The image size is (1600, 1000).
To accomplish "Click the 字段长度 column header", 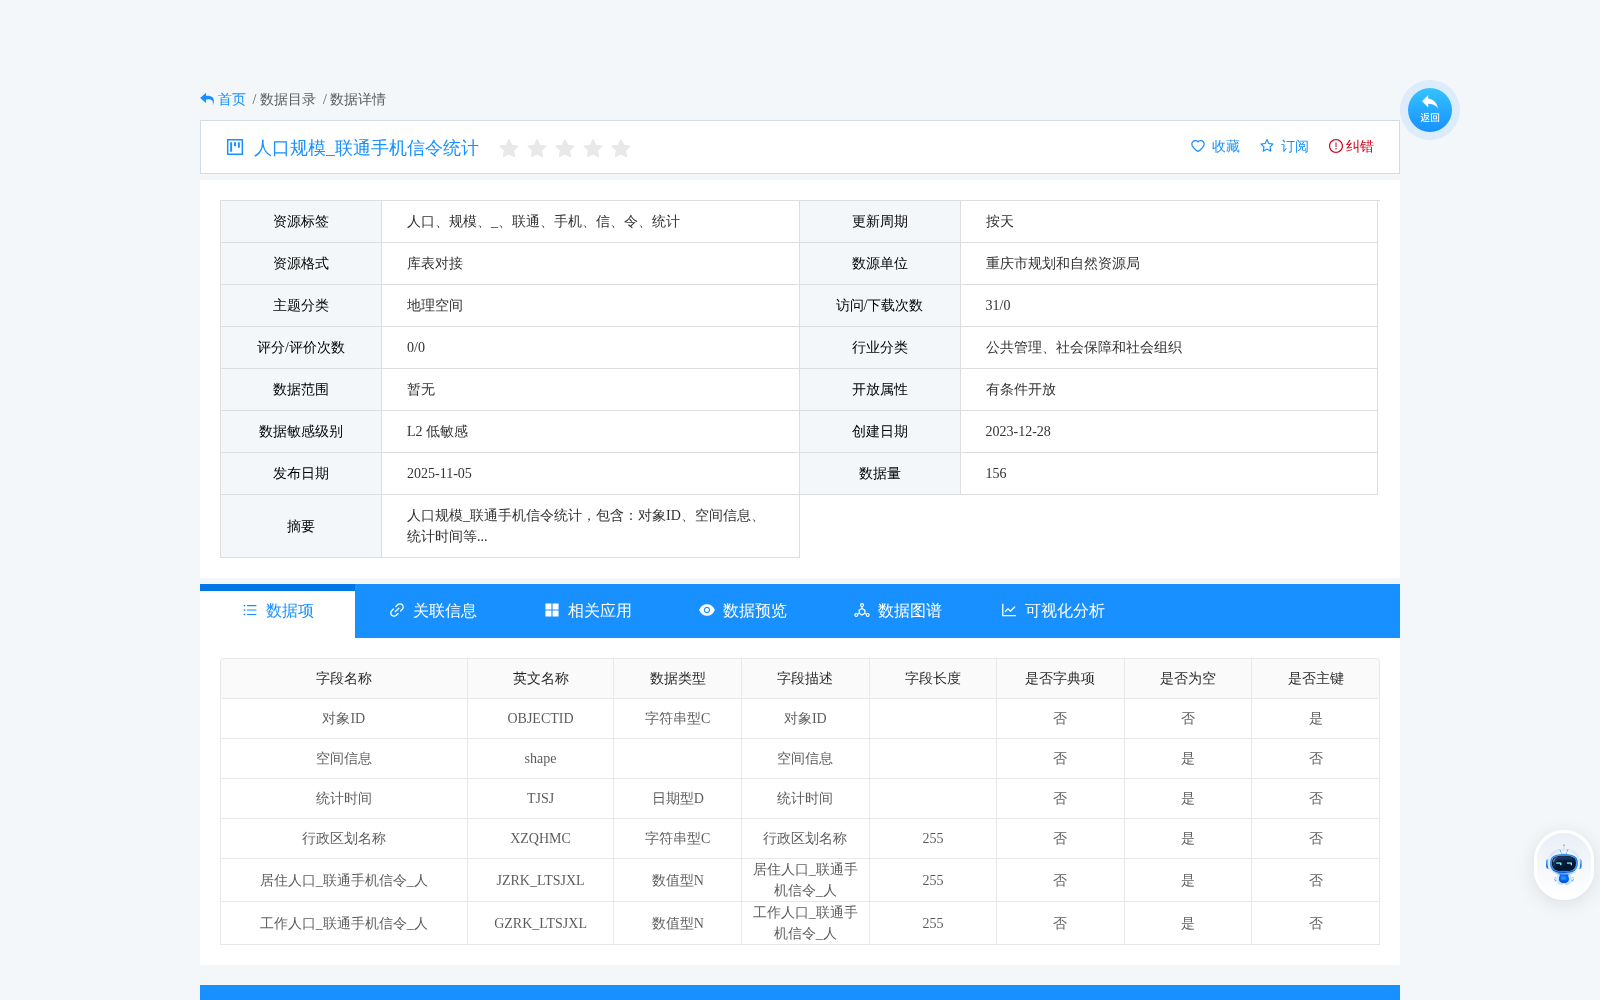I will pyautogui.click(x=933, y=678).
